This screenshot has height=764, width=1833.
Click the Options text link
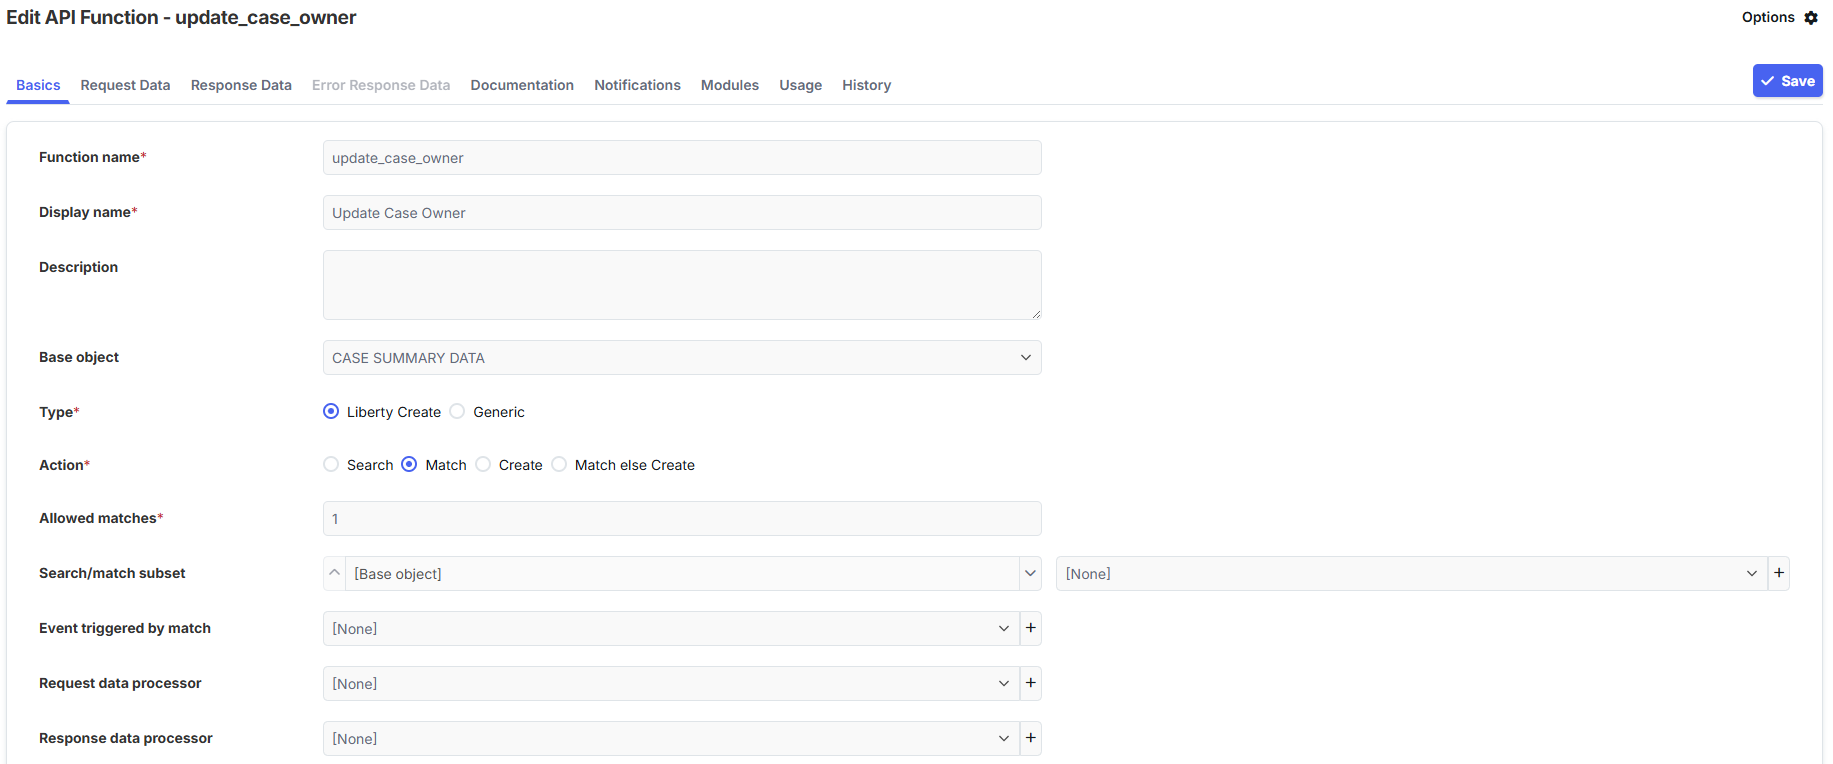tap(1768, 17)
